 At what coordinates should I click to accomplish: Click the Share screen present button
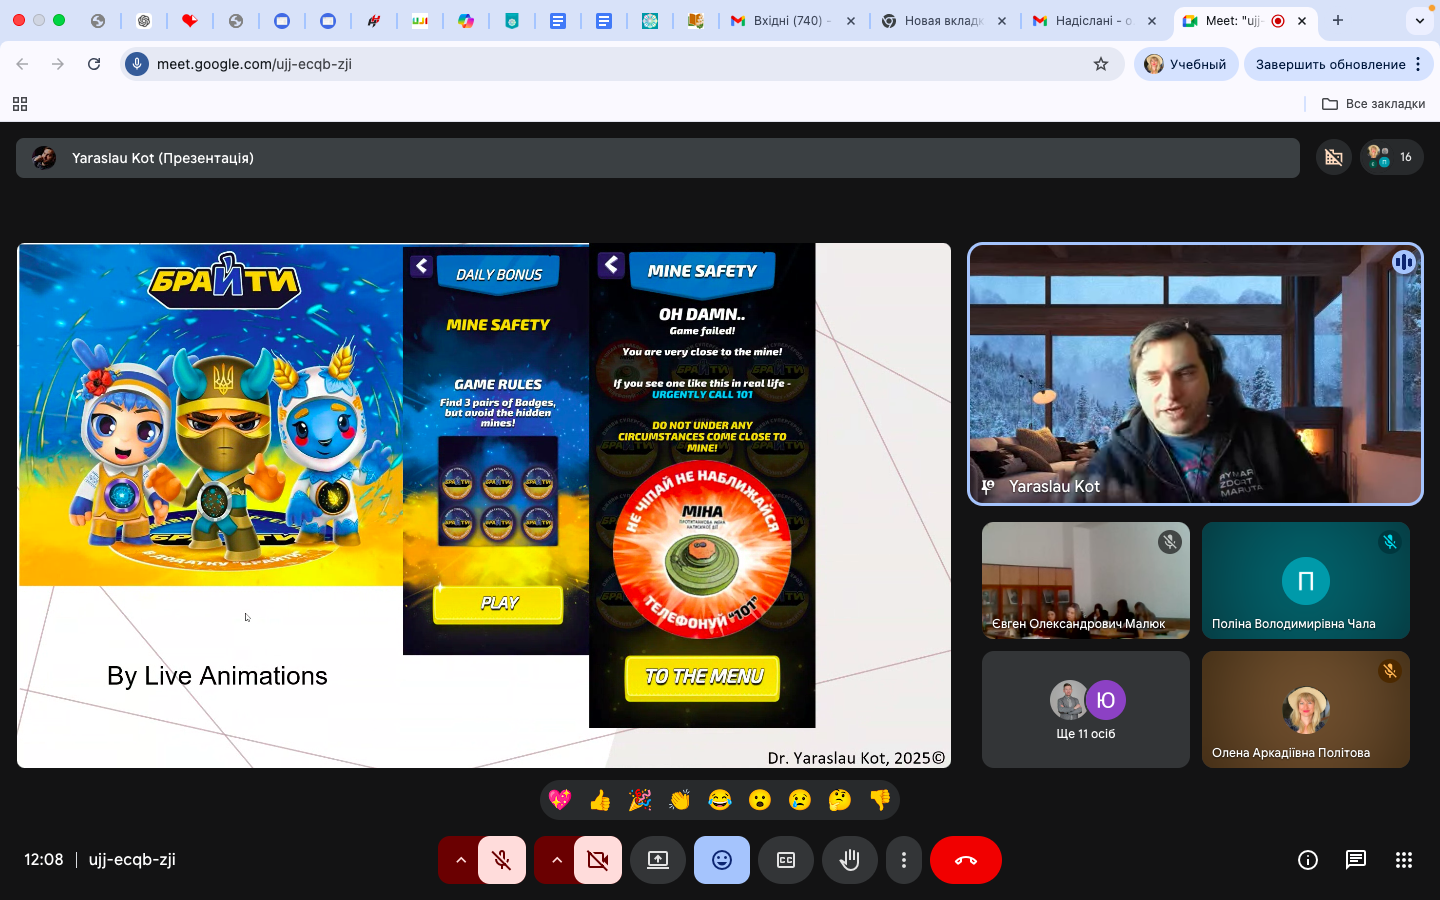click(657, 860)
